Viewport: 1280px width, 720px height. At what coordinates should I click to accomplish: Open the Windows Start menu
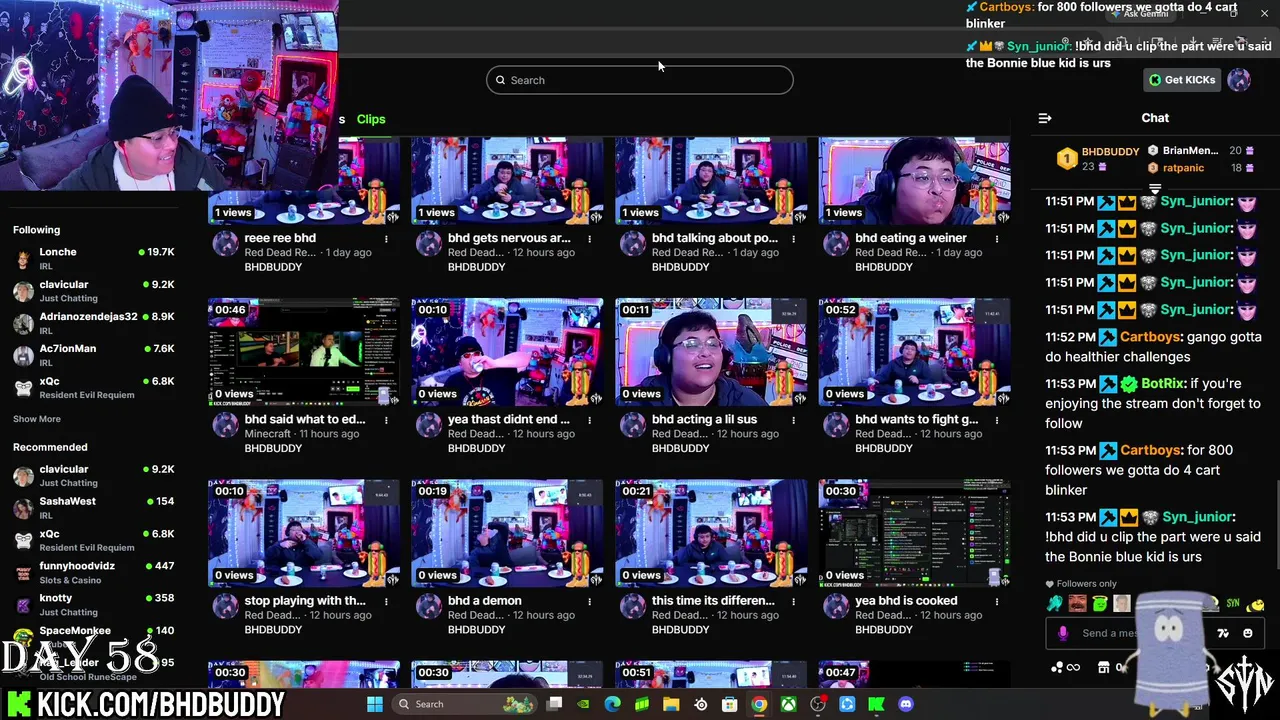[x=374, y=704]
